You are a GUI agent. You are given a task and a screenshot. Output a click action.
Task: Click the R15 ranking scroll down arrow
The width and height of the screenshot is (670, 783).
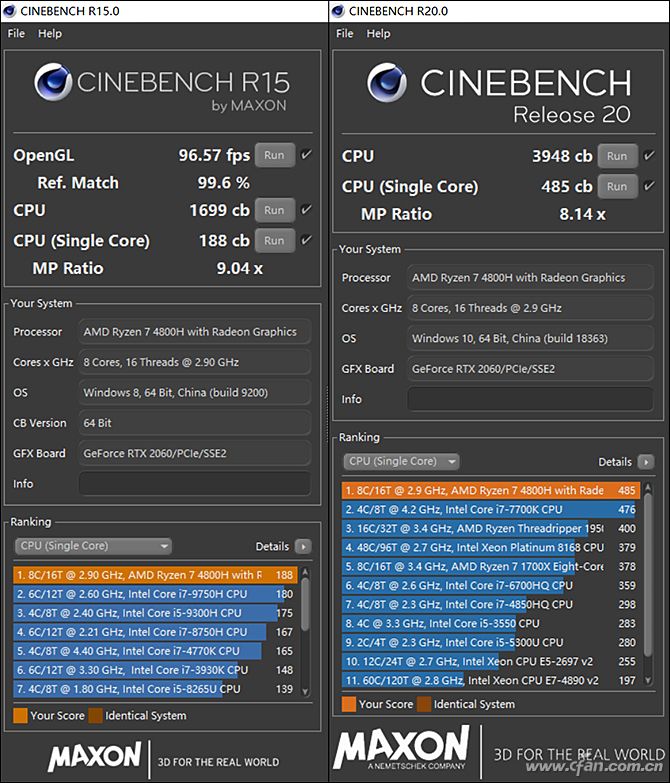tap(306, 692)
